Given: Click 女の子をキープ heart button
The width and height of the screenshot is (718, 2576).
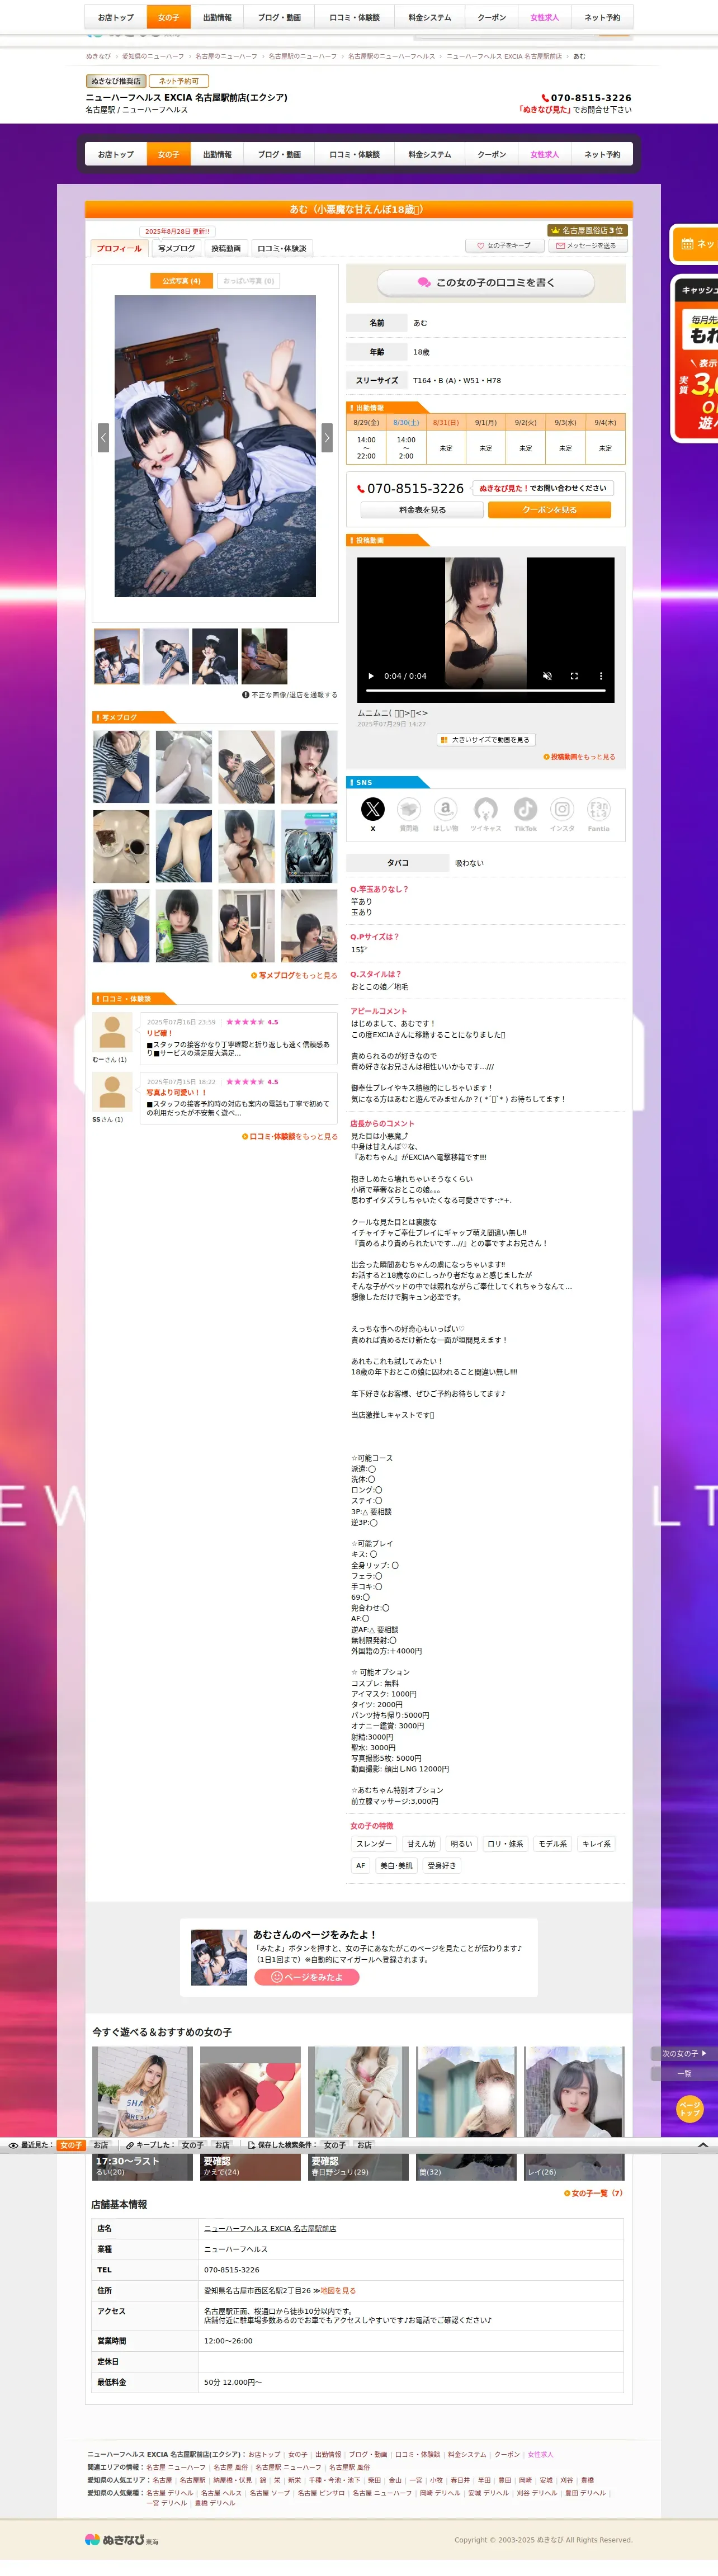Looking at the screenshot, I should (x=504, y=245).
